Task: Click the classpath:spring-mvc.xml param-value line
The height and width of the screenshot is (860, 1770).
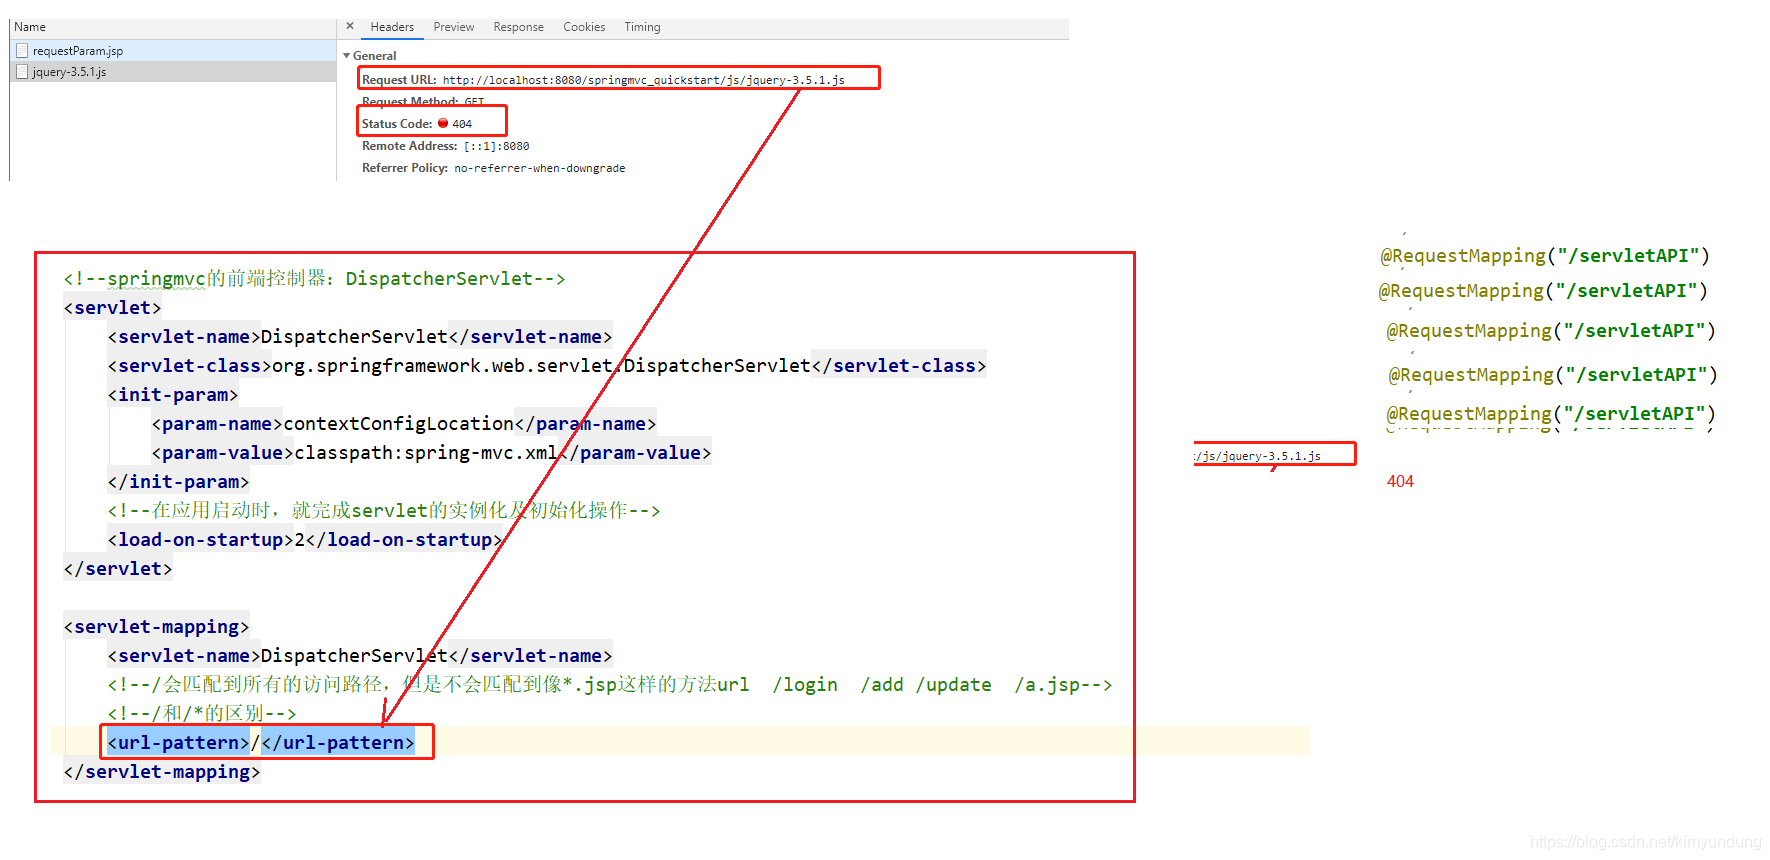Action: 431,453
